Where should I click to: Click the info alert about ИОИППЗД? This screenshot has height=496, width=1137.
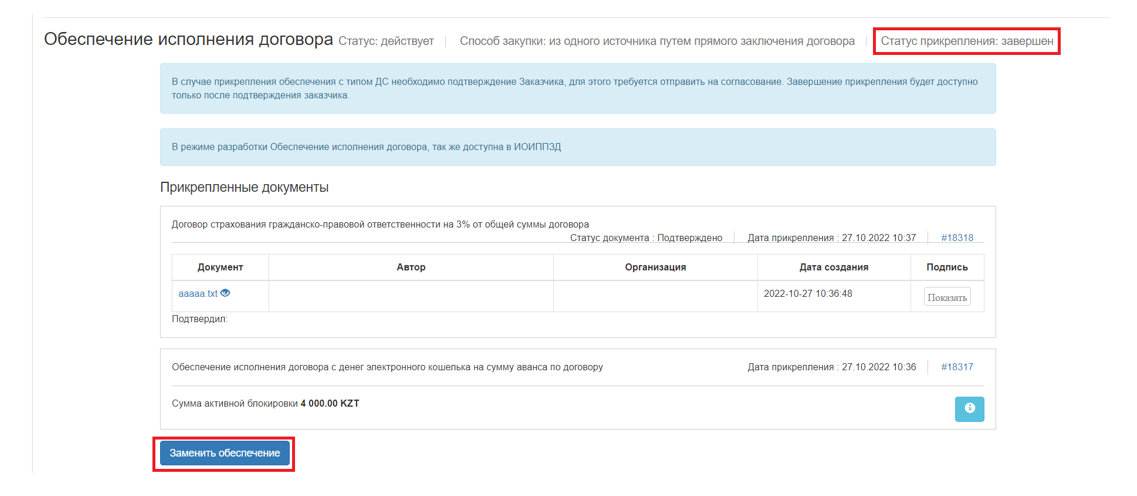pyautogui.click(x=577, y=147)
